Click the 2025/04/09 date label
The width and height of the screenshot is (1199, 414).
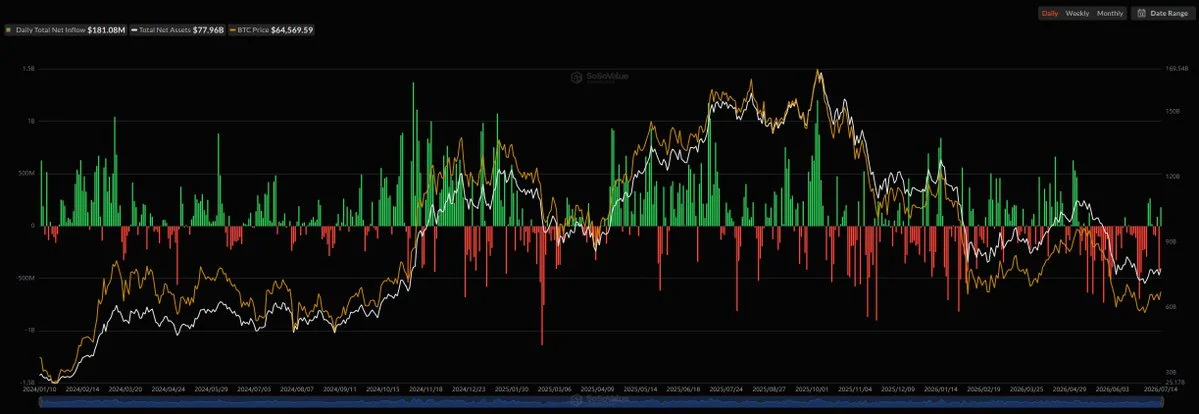[597, 389]
